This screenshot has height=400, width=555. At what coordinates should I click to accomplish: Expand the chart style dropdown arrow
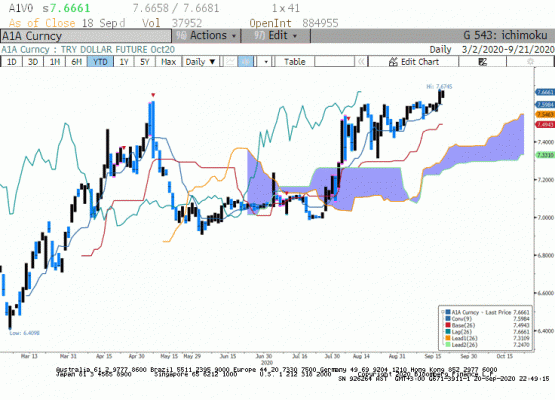point(266,62)
